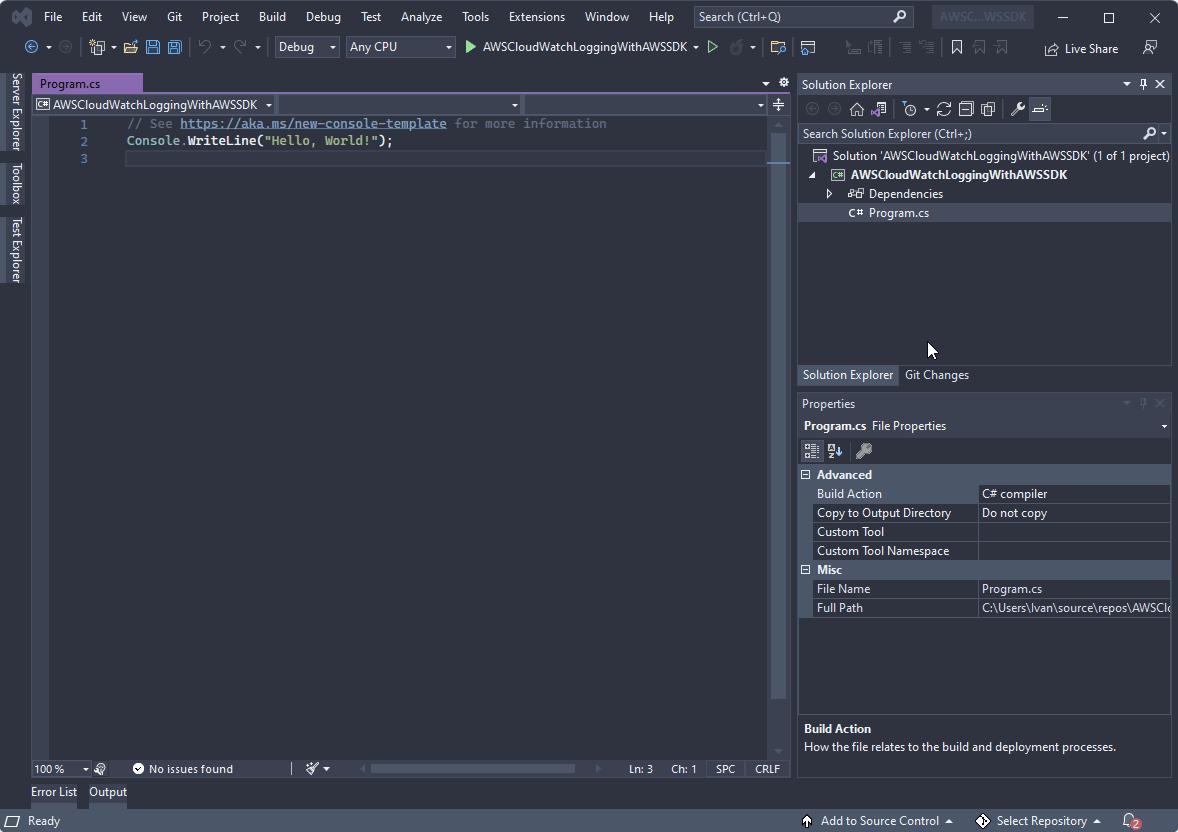The image size is (1178, 832).
Task: Switch to the Git Changes tab
Action: point(937,375)
